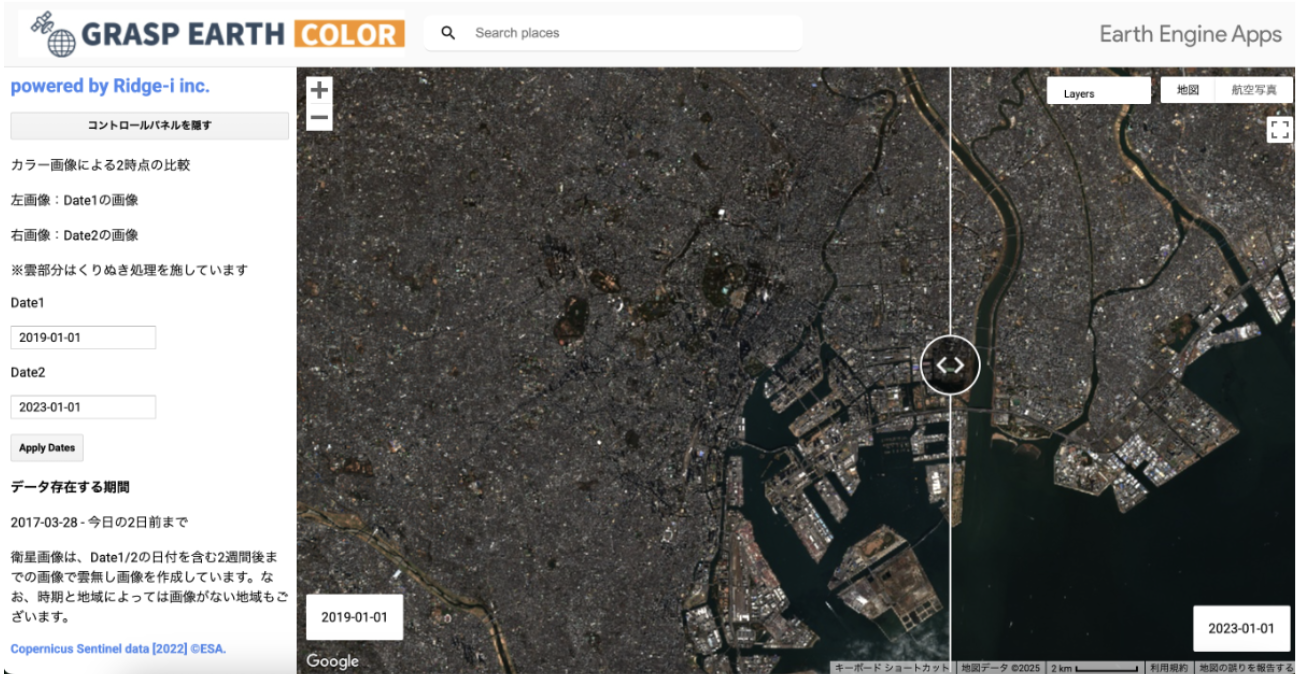Open the Layers panel on the map
Image resolution: width=1298 pixels, height=674 pixels.
click(1099, 91)
